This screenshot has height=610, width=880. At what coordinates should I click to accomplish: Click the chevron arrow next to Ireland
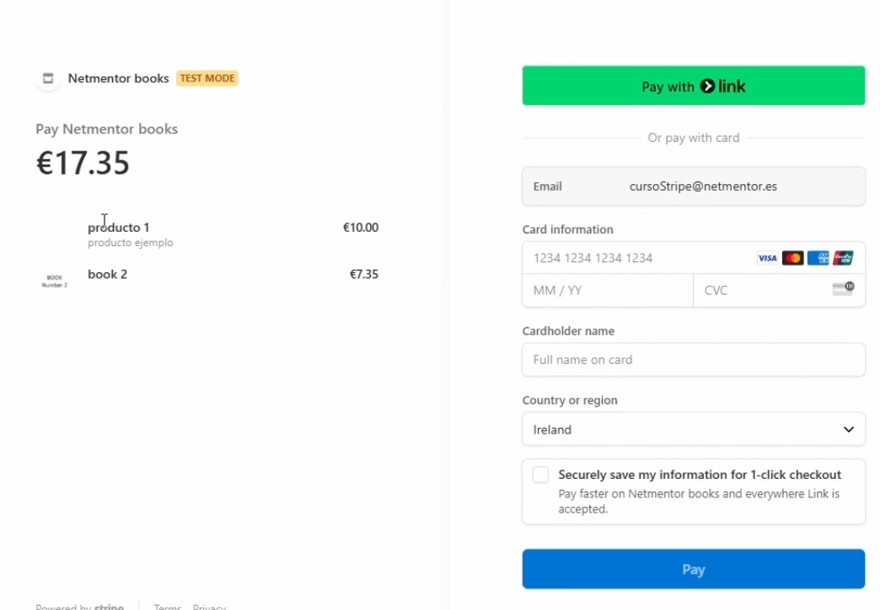coord(848,429)
